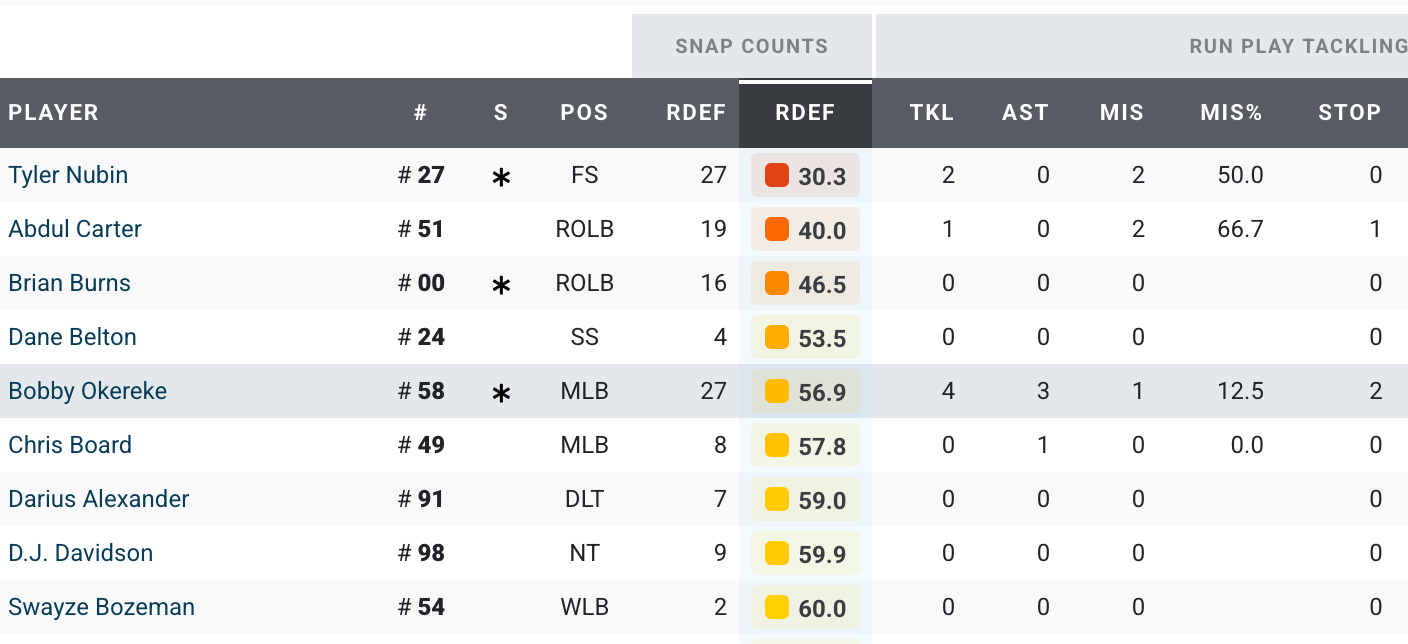Open Tyler Nubin's player page
Image resolution: width=1408 pixels, height=644 pixels.
68,175
